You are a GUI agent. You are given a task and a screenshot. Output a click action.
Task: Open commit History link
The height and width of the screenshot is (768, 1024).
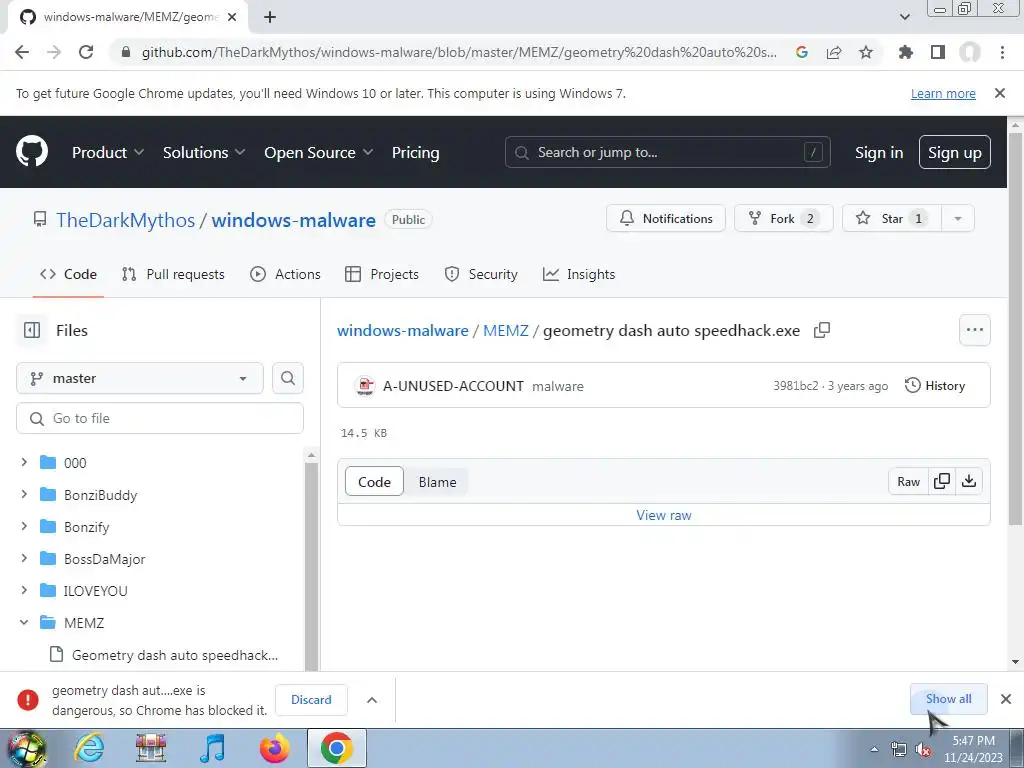(935, 386)
